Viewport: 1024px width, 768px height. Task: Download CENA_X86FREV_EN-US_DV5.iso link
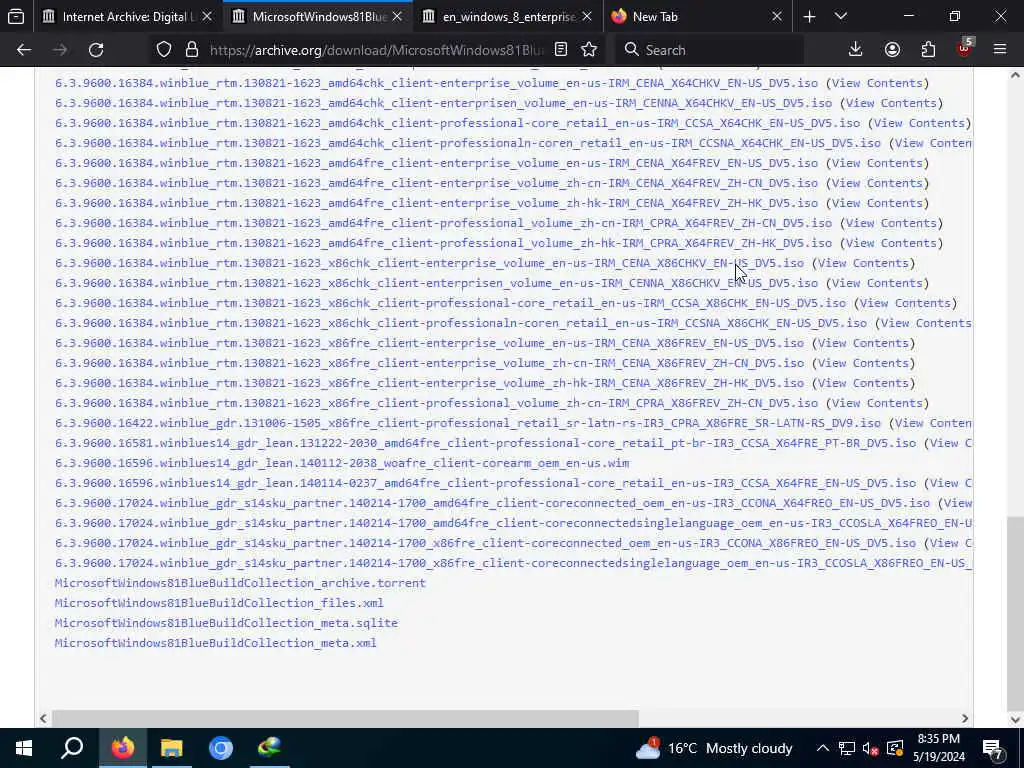tap(429, 343)
